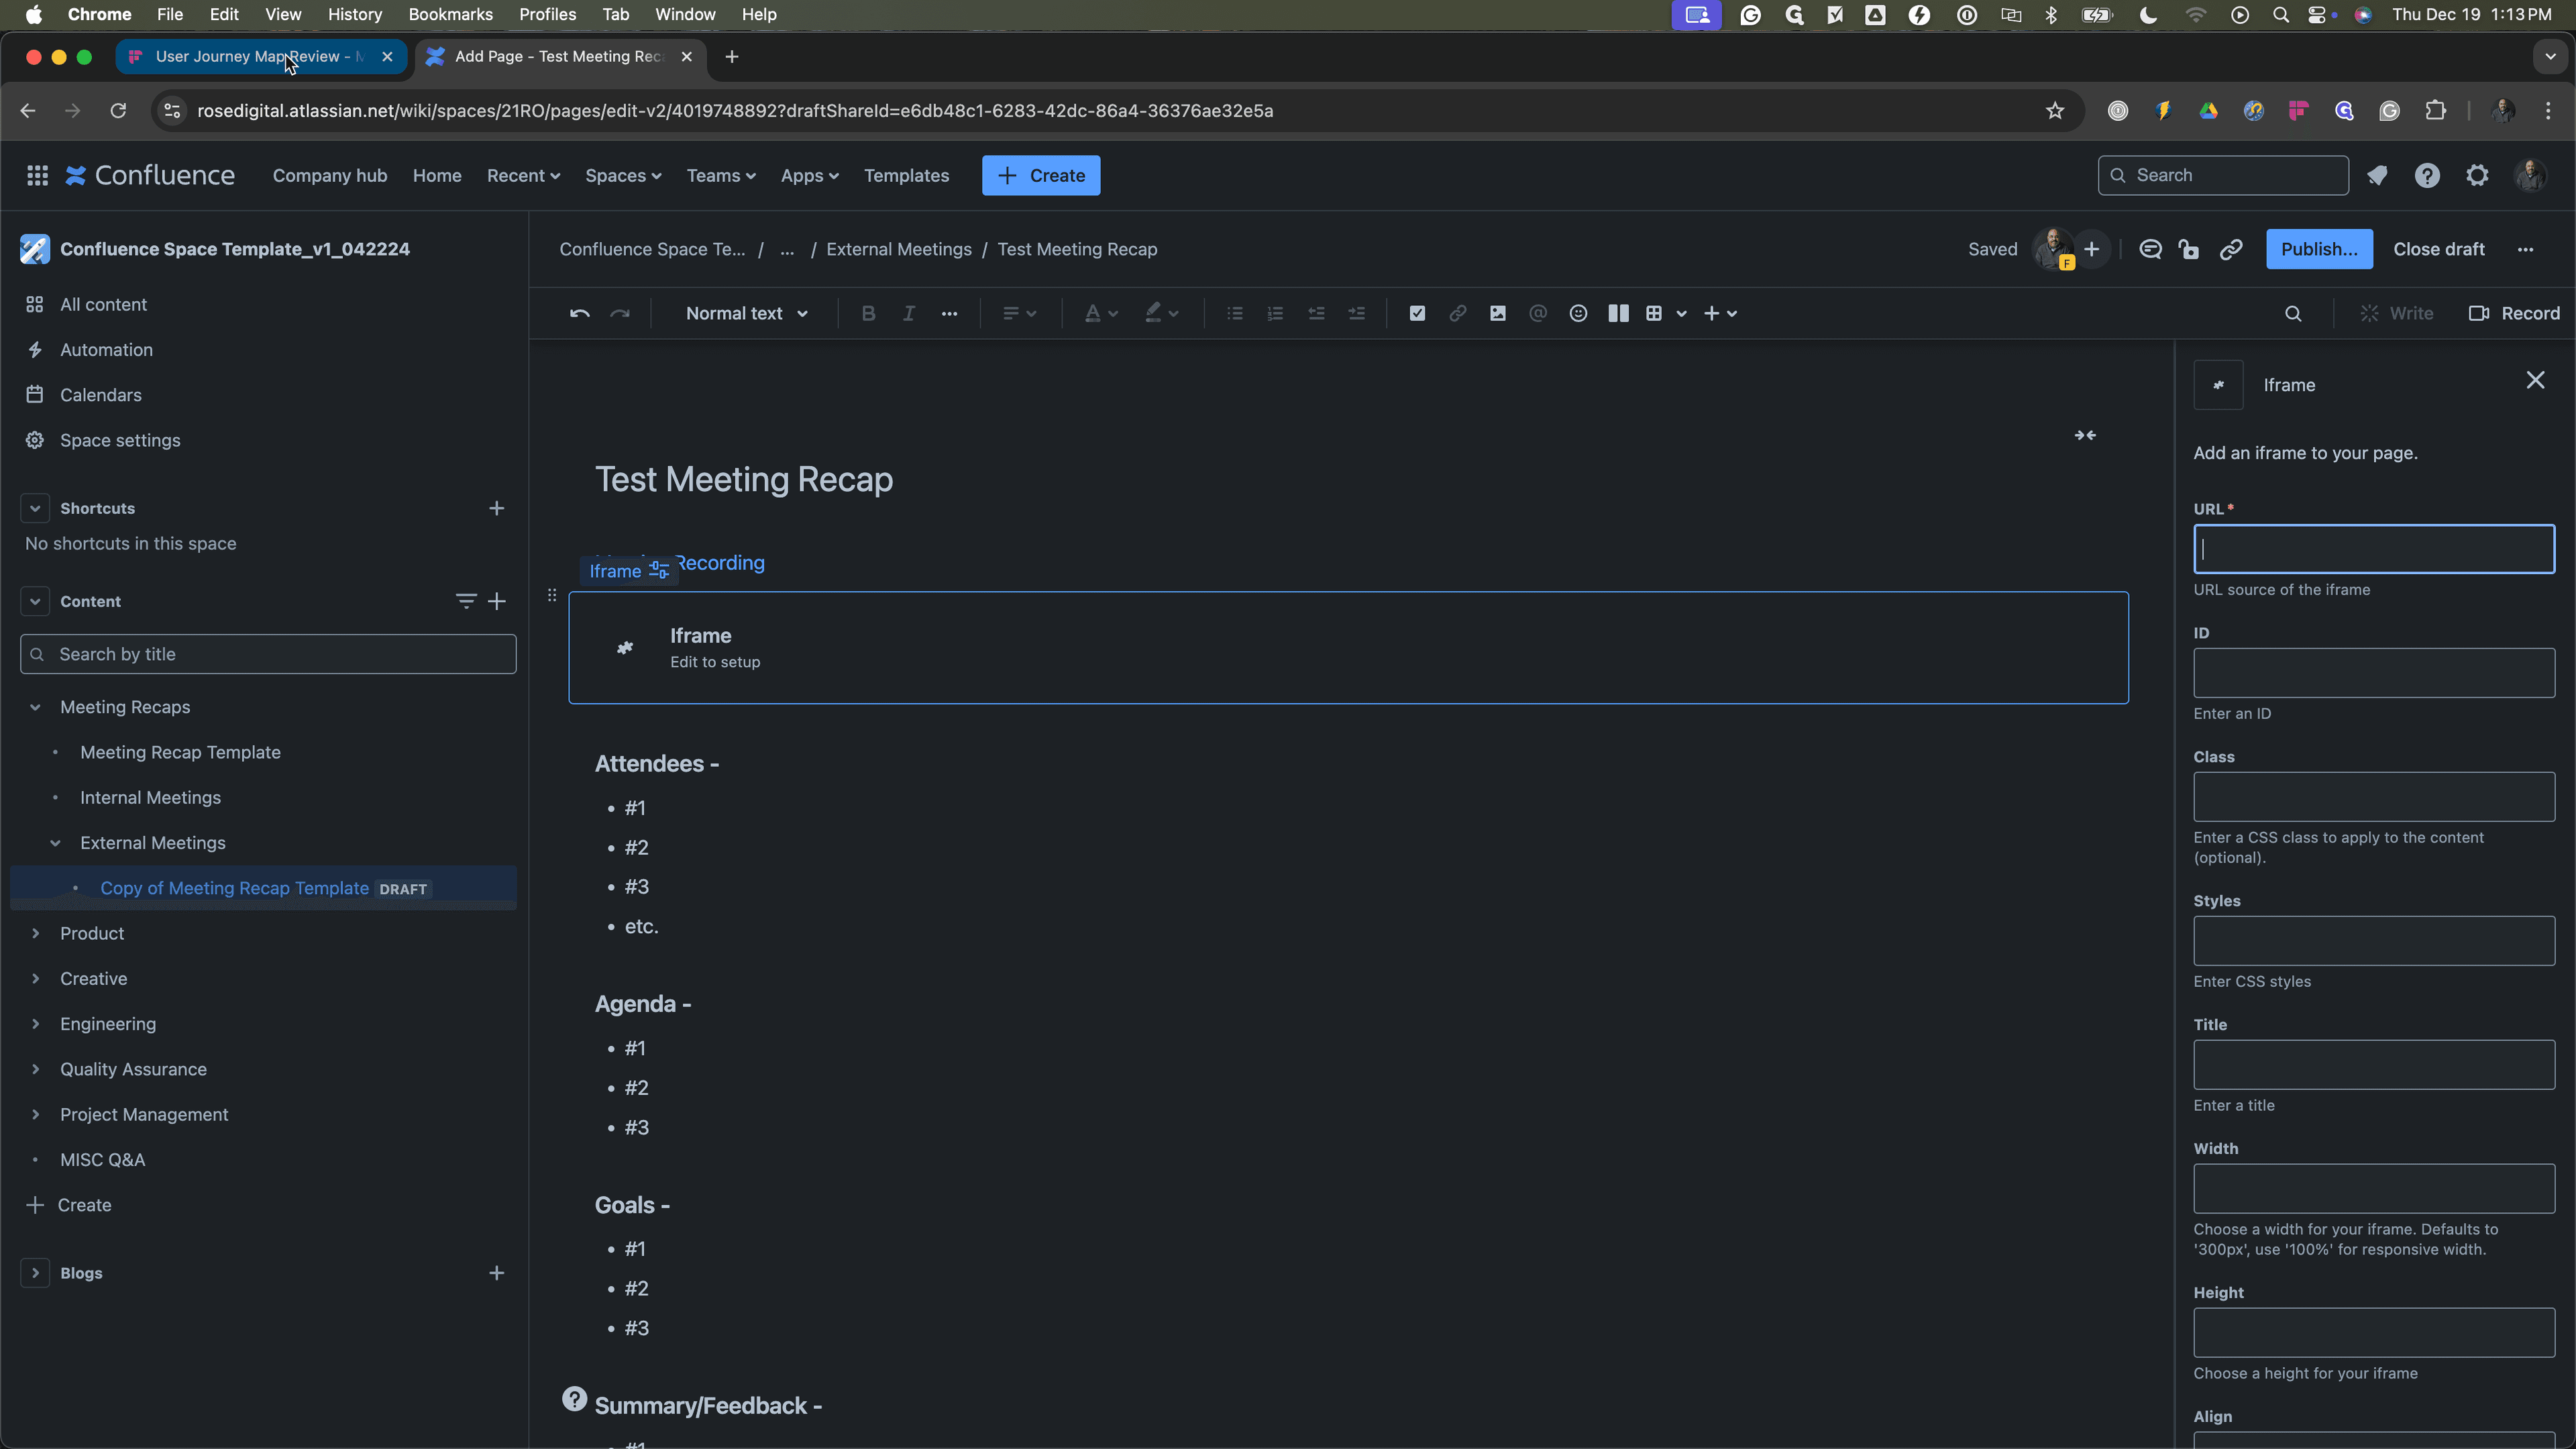Open more text formatting options
This screenshot has width=2576, height=1449.
[x=949, y=314]
